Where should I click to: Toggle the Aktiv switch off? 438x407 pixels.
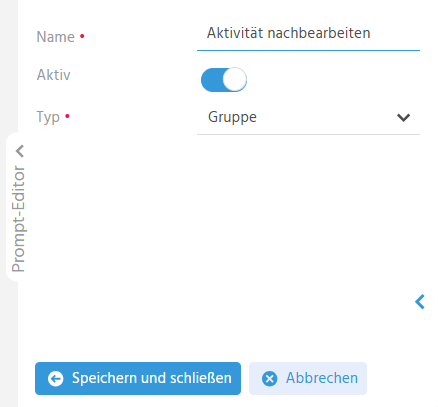point(224,80)
